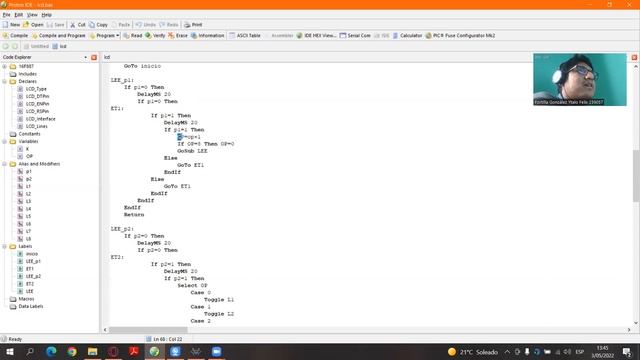The image size is (640, 360).
Task: Select variable OP in explorer
Action: (x=29, y=156)
